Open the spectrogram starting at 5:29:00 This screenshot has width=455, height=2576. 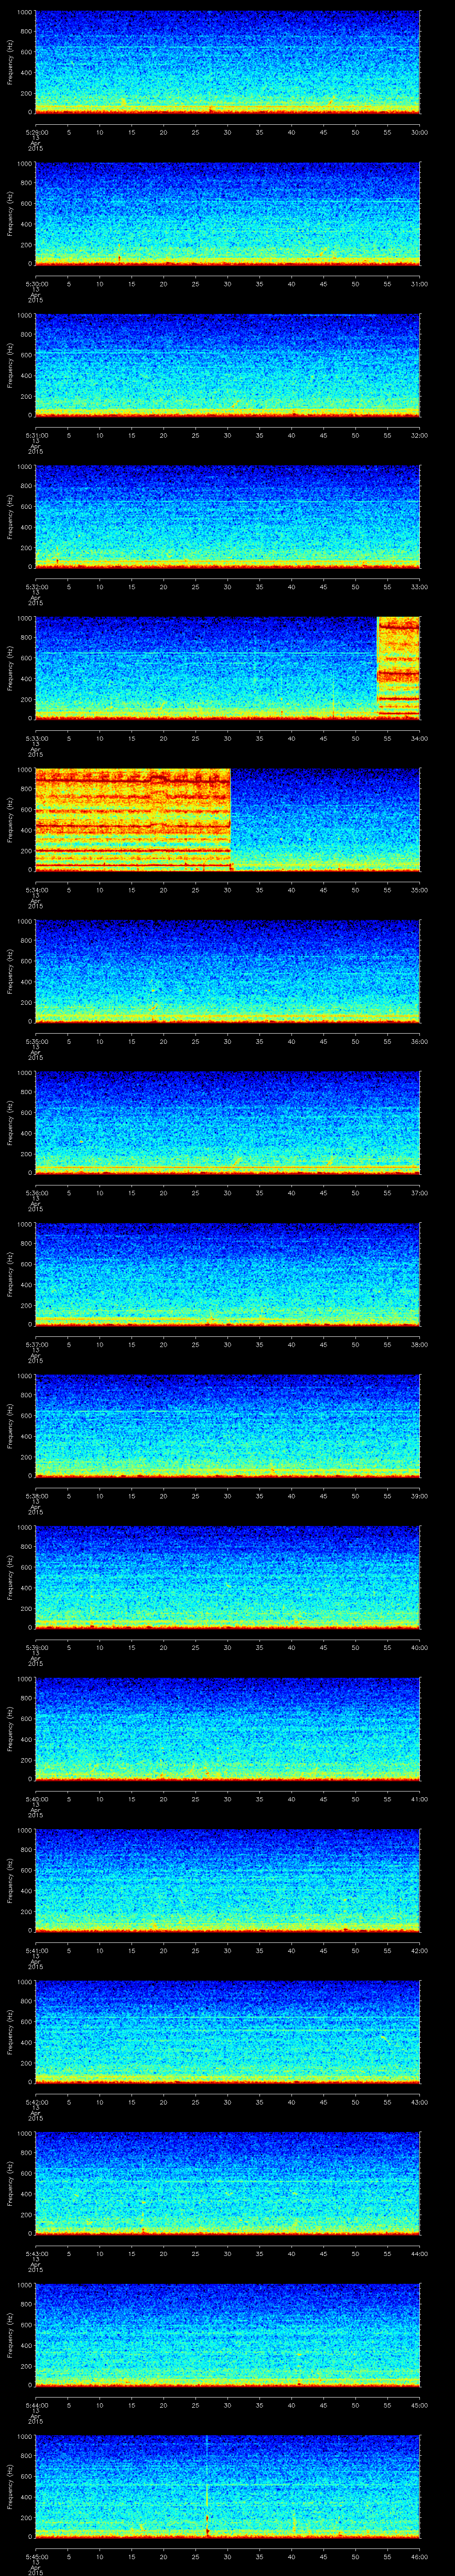[x=227, y=62]
